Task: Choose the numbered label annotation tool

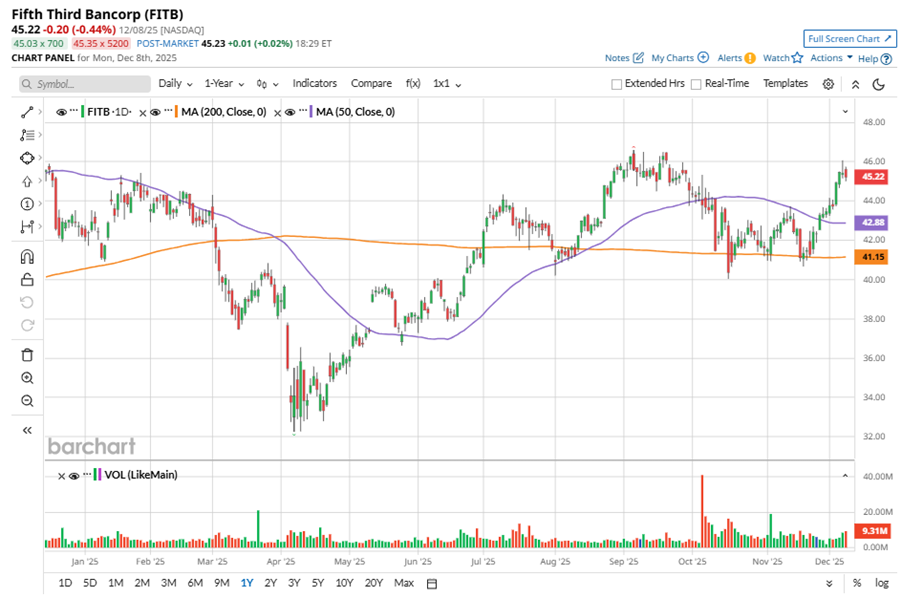Action: pyautogui.click(x=27, y=204)
